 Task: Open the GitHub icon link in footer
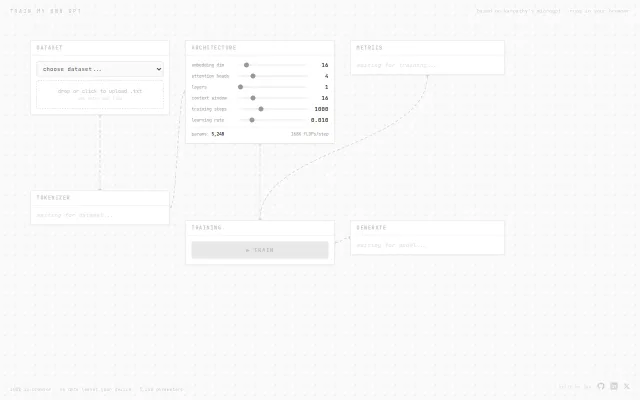(600, 386)
